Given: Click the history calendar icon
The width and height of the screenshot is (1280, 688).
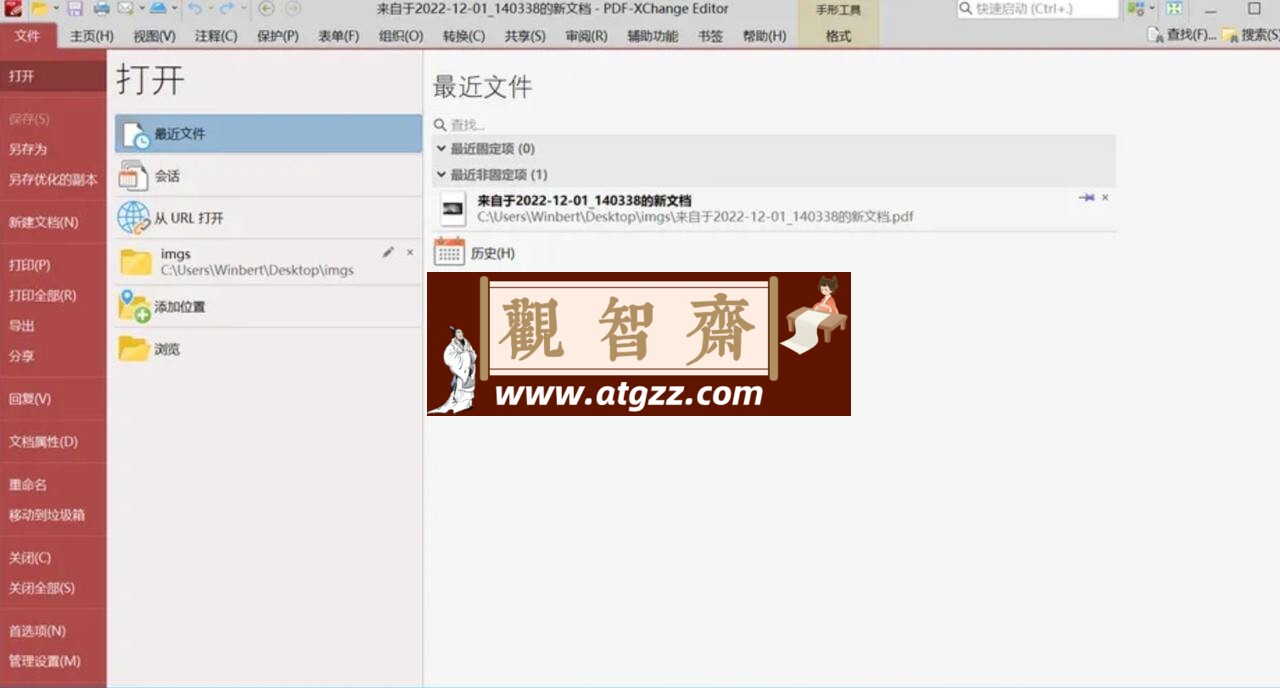Looking at the screenshot, I should click(450, 252).
